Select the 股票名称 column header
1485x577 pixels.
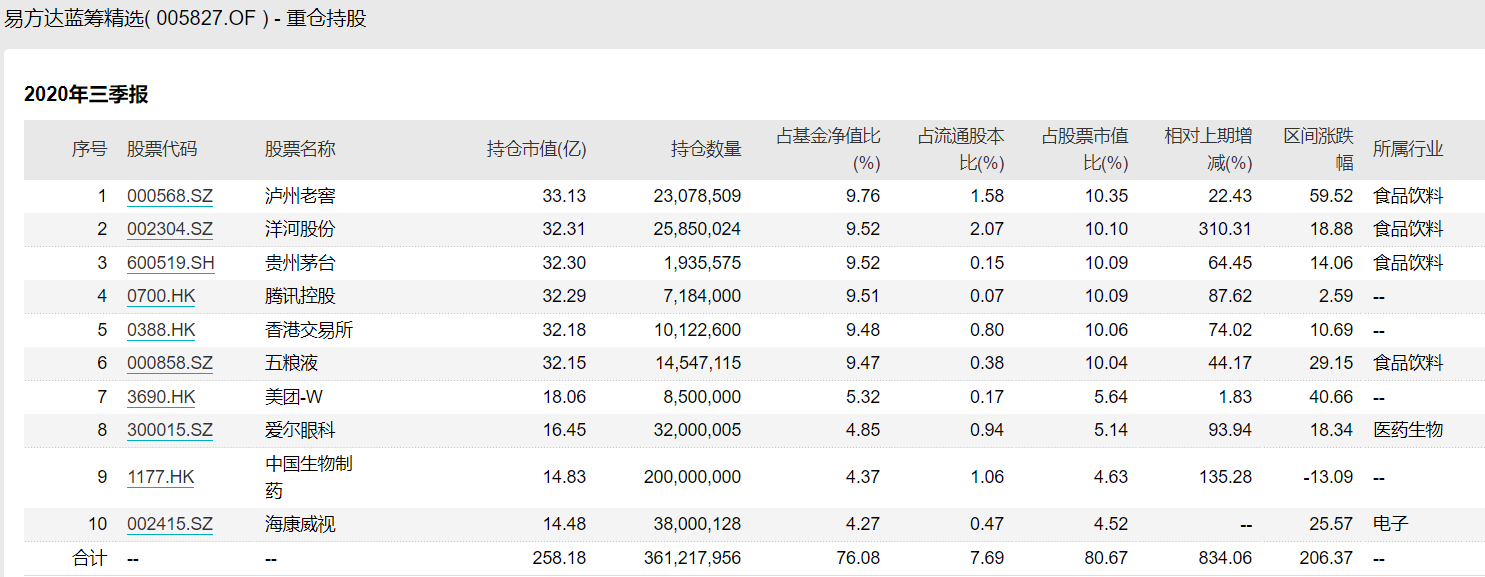pyautogui.click(x=300, y=149)
